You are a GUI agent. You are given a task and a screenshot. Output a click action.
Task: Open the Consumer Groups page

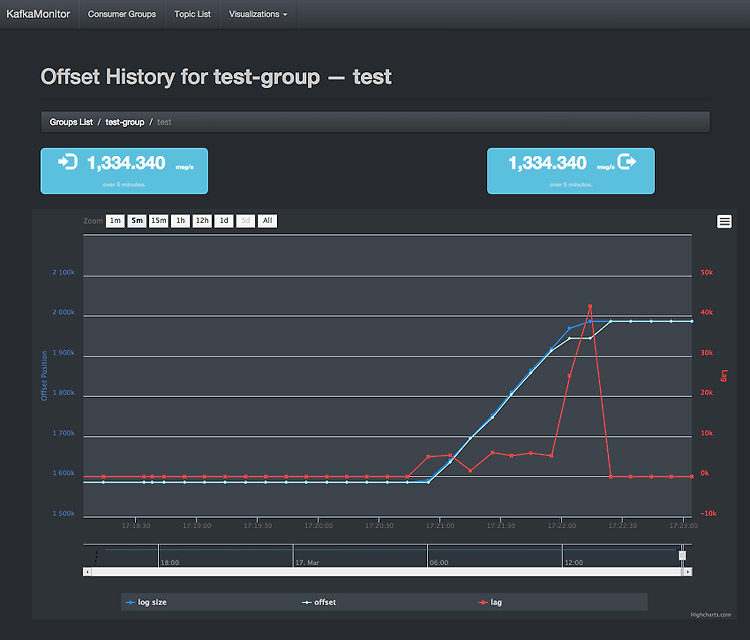point(122,14)
